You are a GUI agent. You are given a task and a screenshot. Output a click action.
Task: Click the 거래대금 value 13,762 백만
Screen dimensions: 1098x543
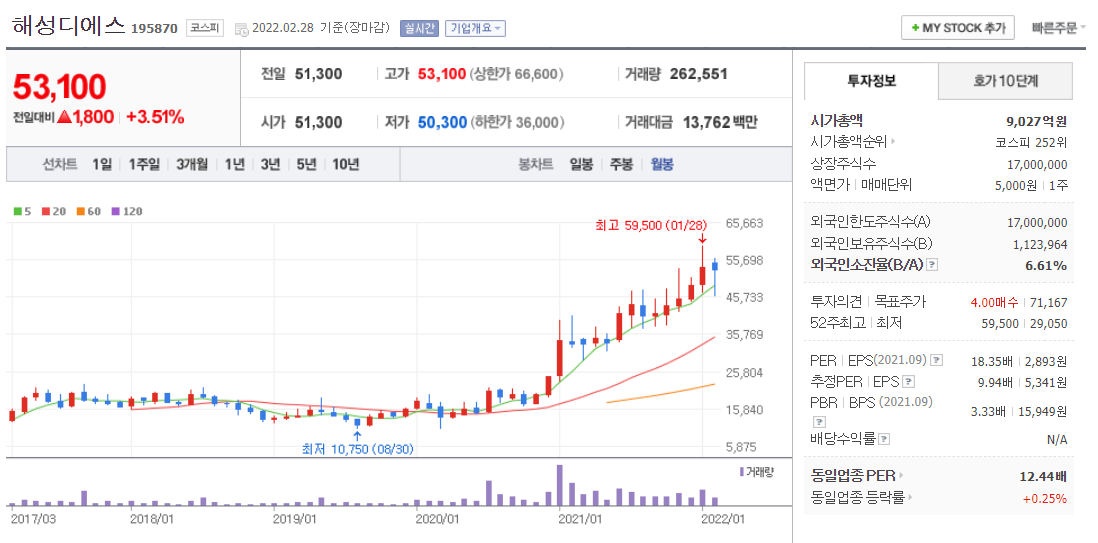click(x=718, y=123)
